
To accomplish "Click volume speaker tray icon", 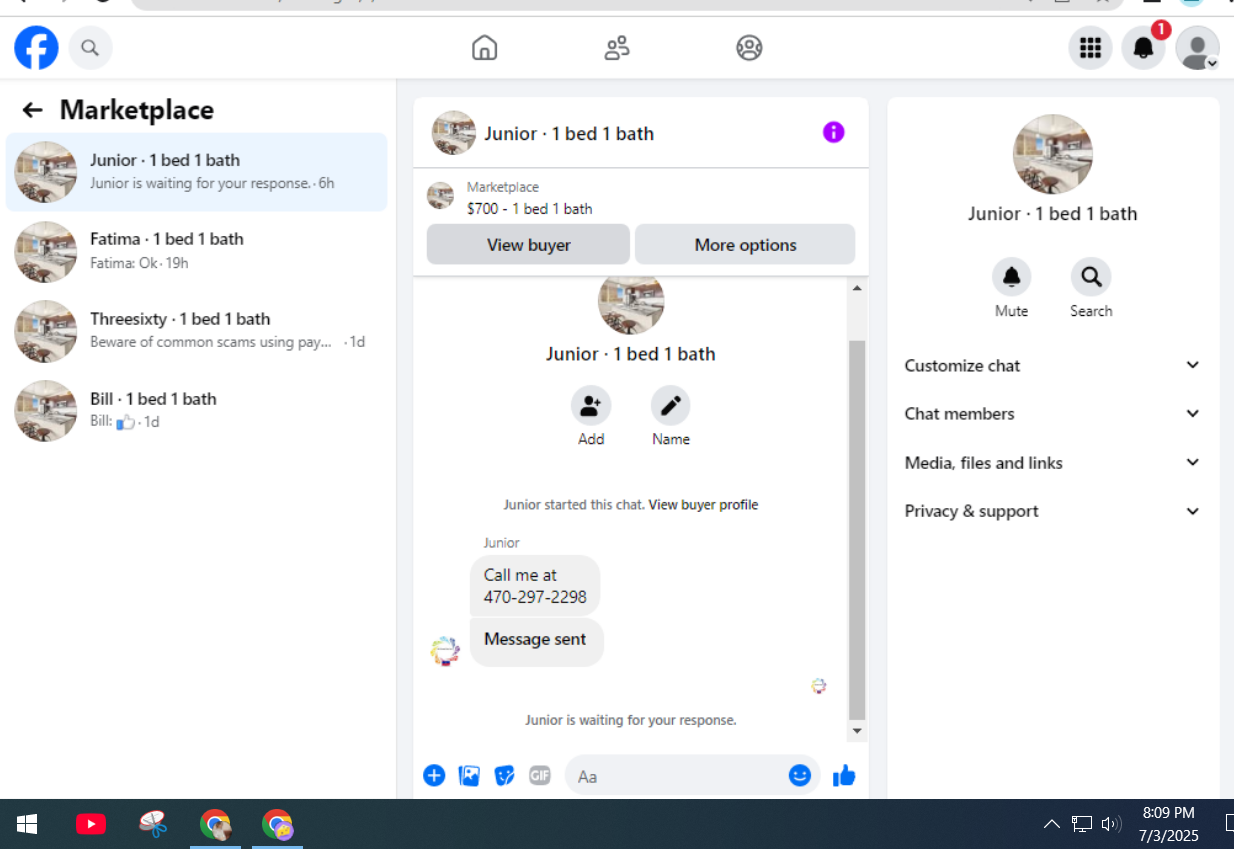I will (1110, 824).
